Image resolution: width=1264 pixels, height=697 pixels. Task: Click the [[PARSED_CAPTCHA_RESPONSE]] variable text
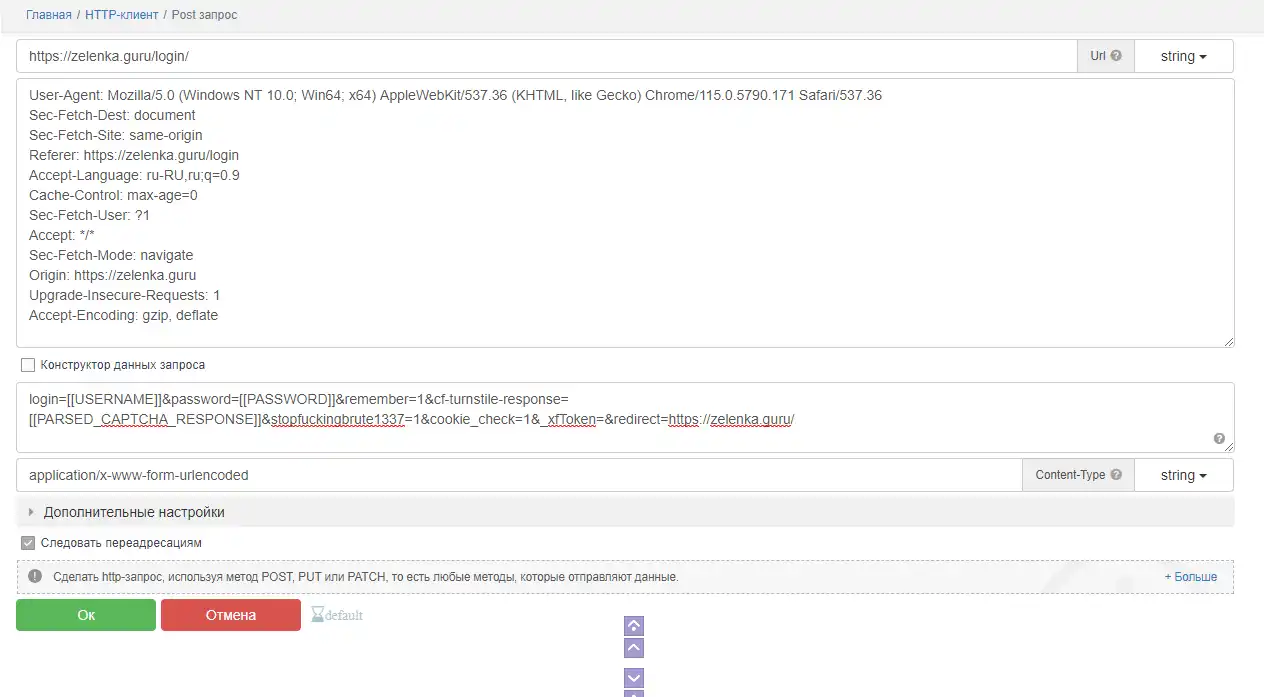[146, 419]
